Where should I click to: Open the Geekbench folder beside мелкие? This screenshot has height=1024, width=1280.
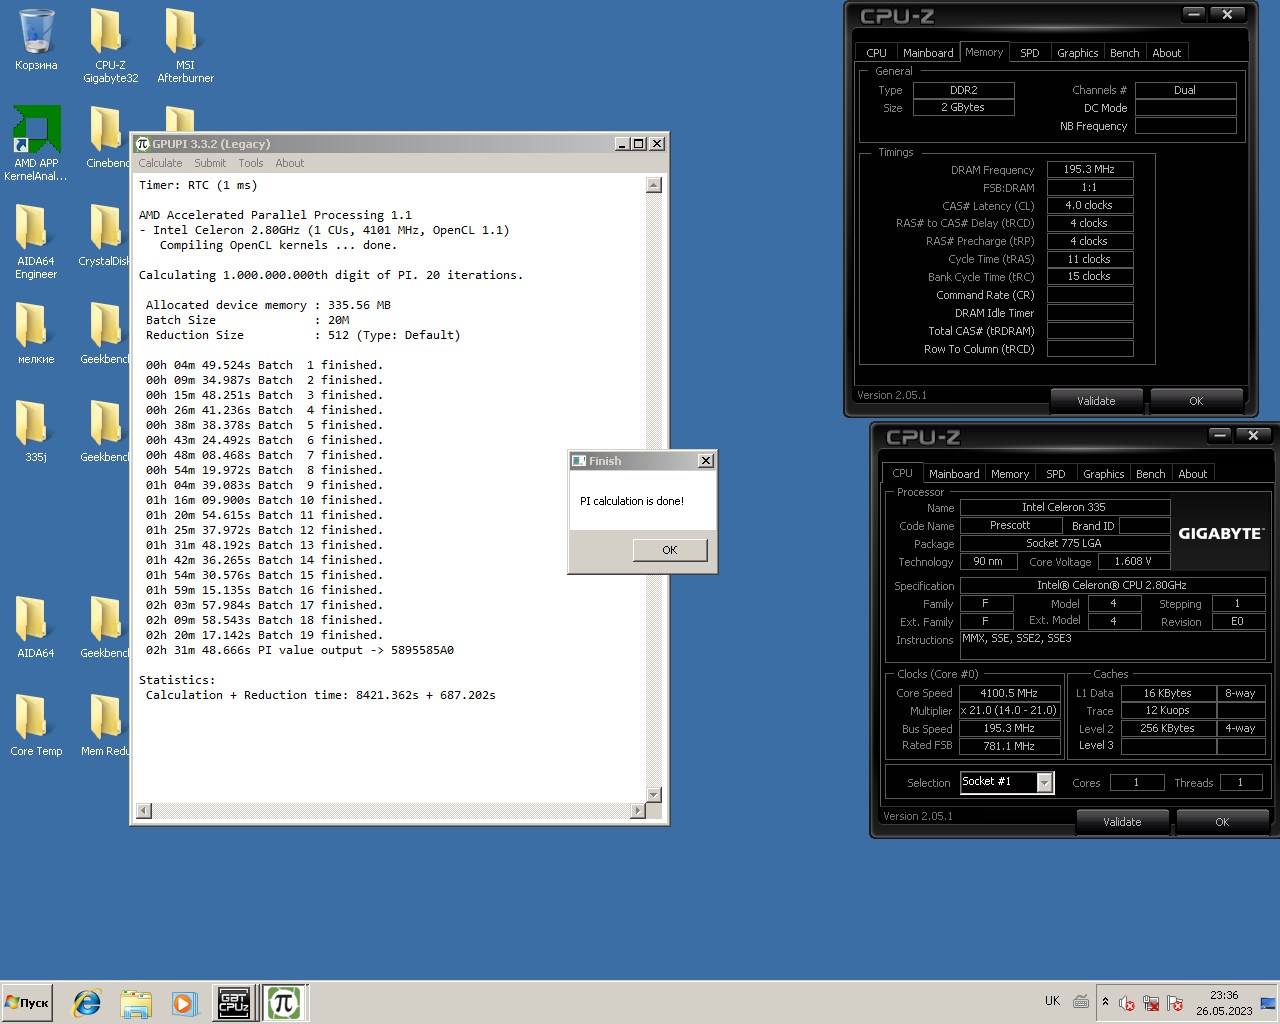105,332
